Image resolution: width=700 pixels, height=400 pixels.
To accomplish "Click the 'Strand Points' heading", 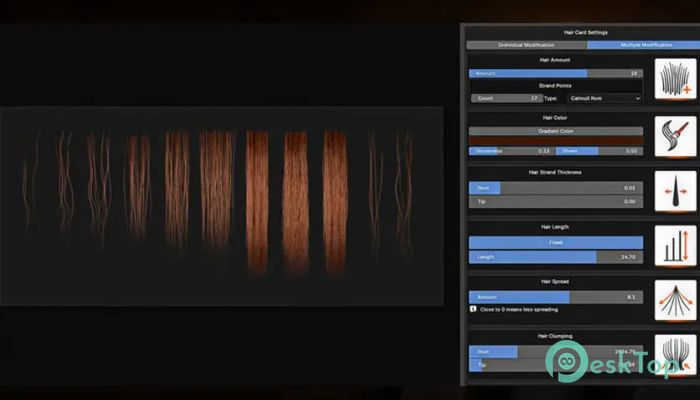I will tap(555, 86).
